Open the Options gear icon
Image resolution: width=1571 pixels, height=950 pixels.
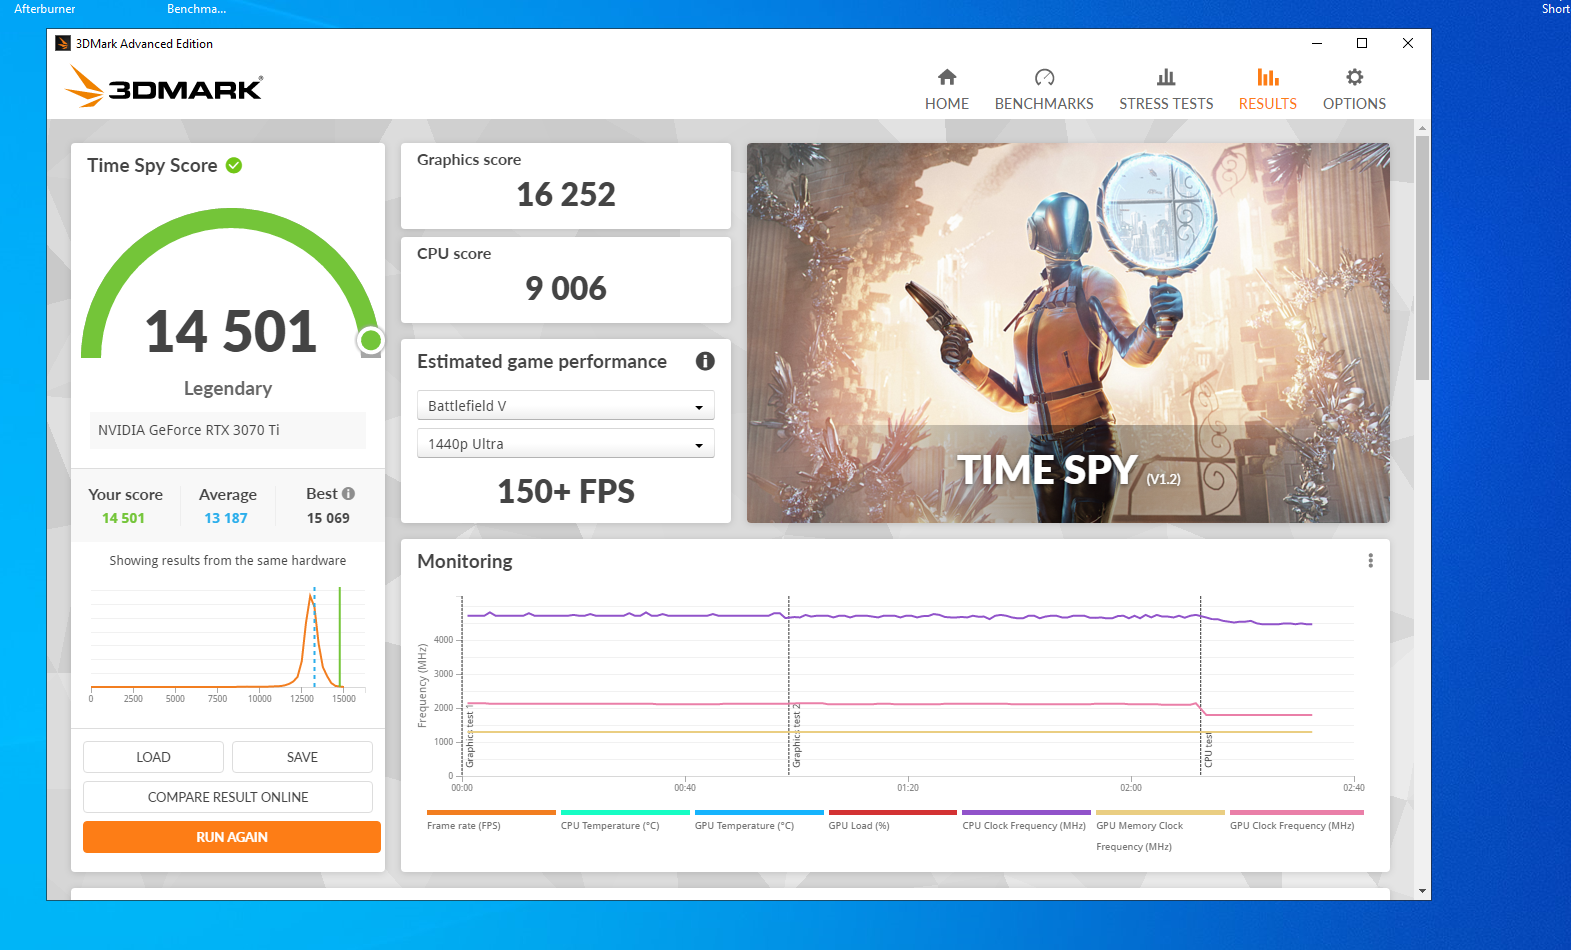click(x=1354, y=77)
